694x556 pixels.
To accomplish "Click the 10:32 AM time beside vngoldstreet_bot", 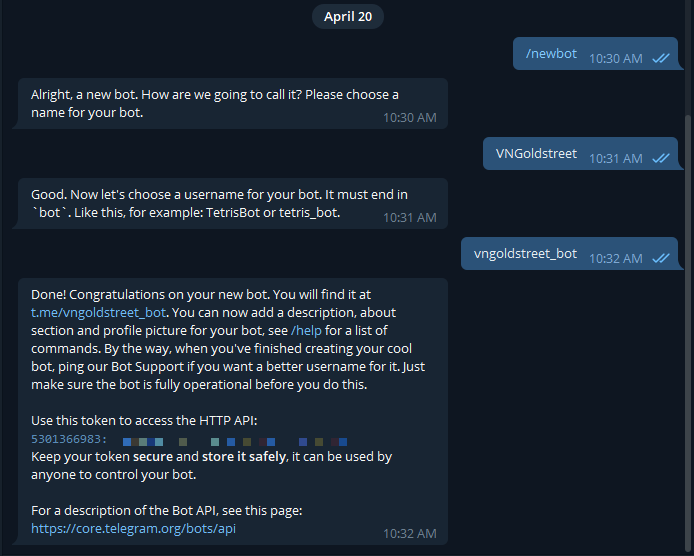I will click(616, 258).
